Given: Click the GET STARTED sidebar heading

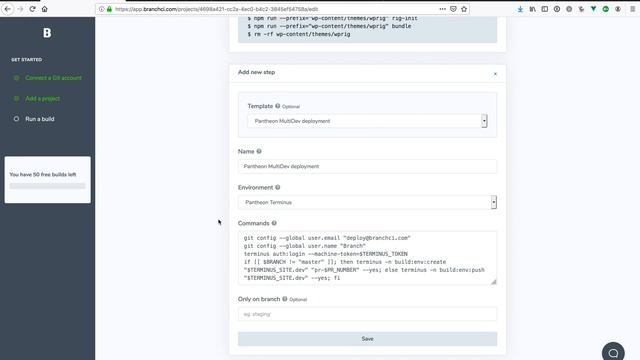Looking at the screenshot, I should pos(27,60).
